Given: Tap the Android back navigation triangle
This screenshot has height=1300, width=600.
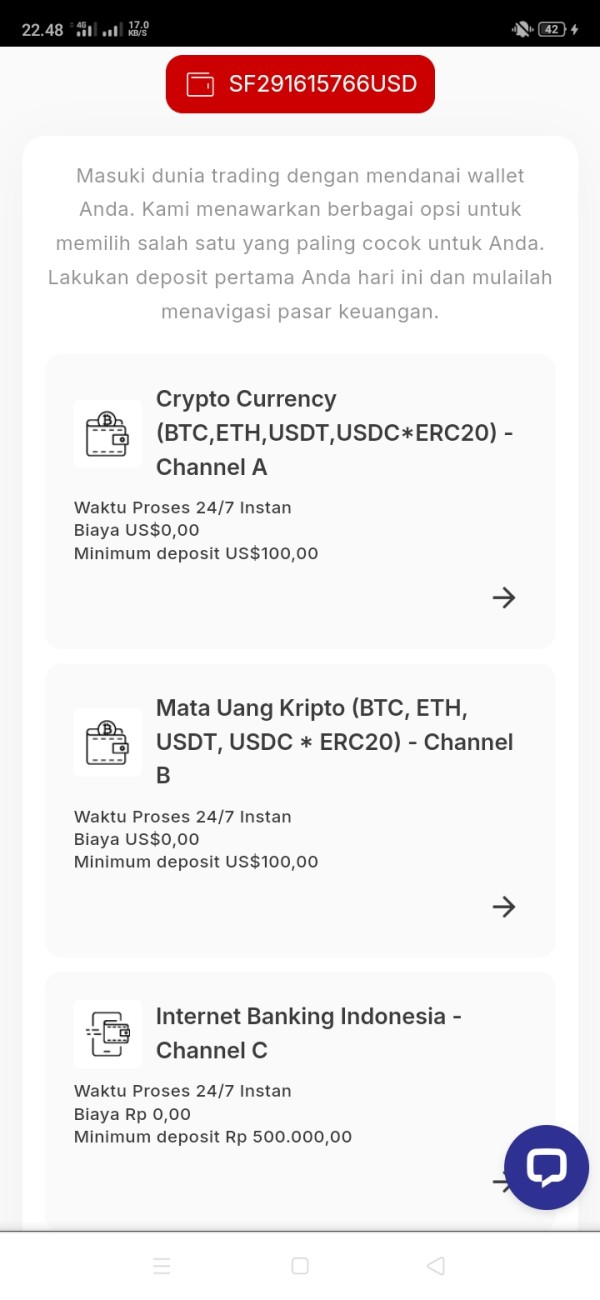Looking at the screenshot, I should [435, 1266].
